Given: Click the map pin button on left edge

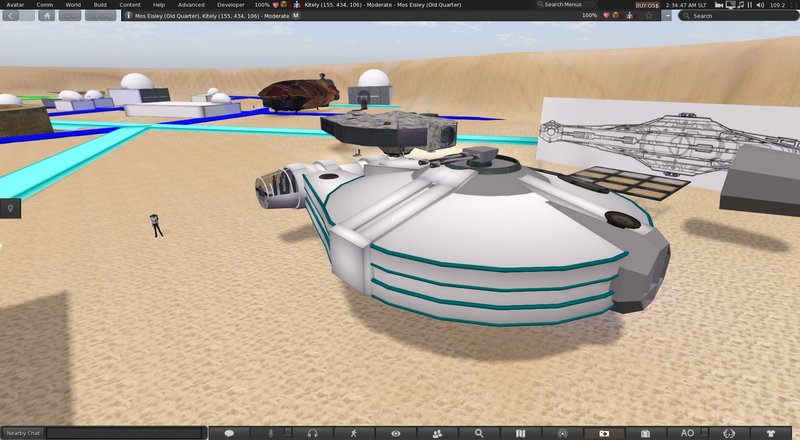Looking at the screenshot, I should click(10, 208).
